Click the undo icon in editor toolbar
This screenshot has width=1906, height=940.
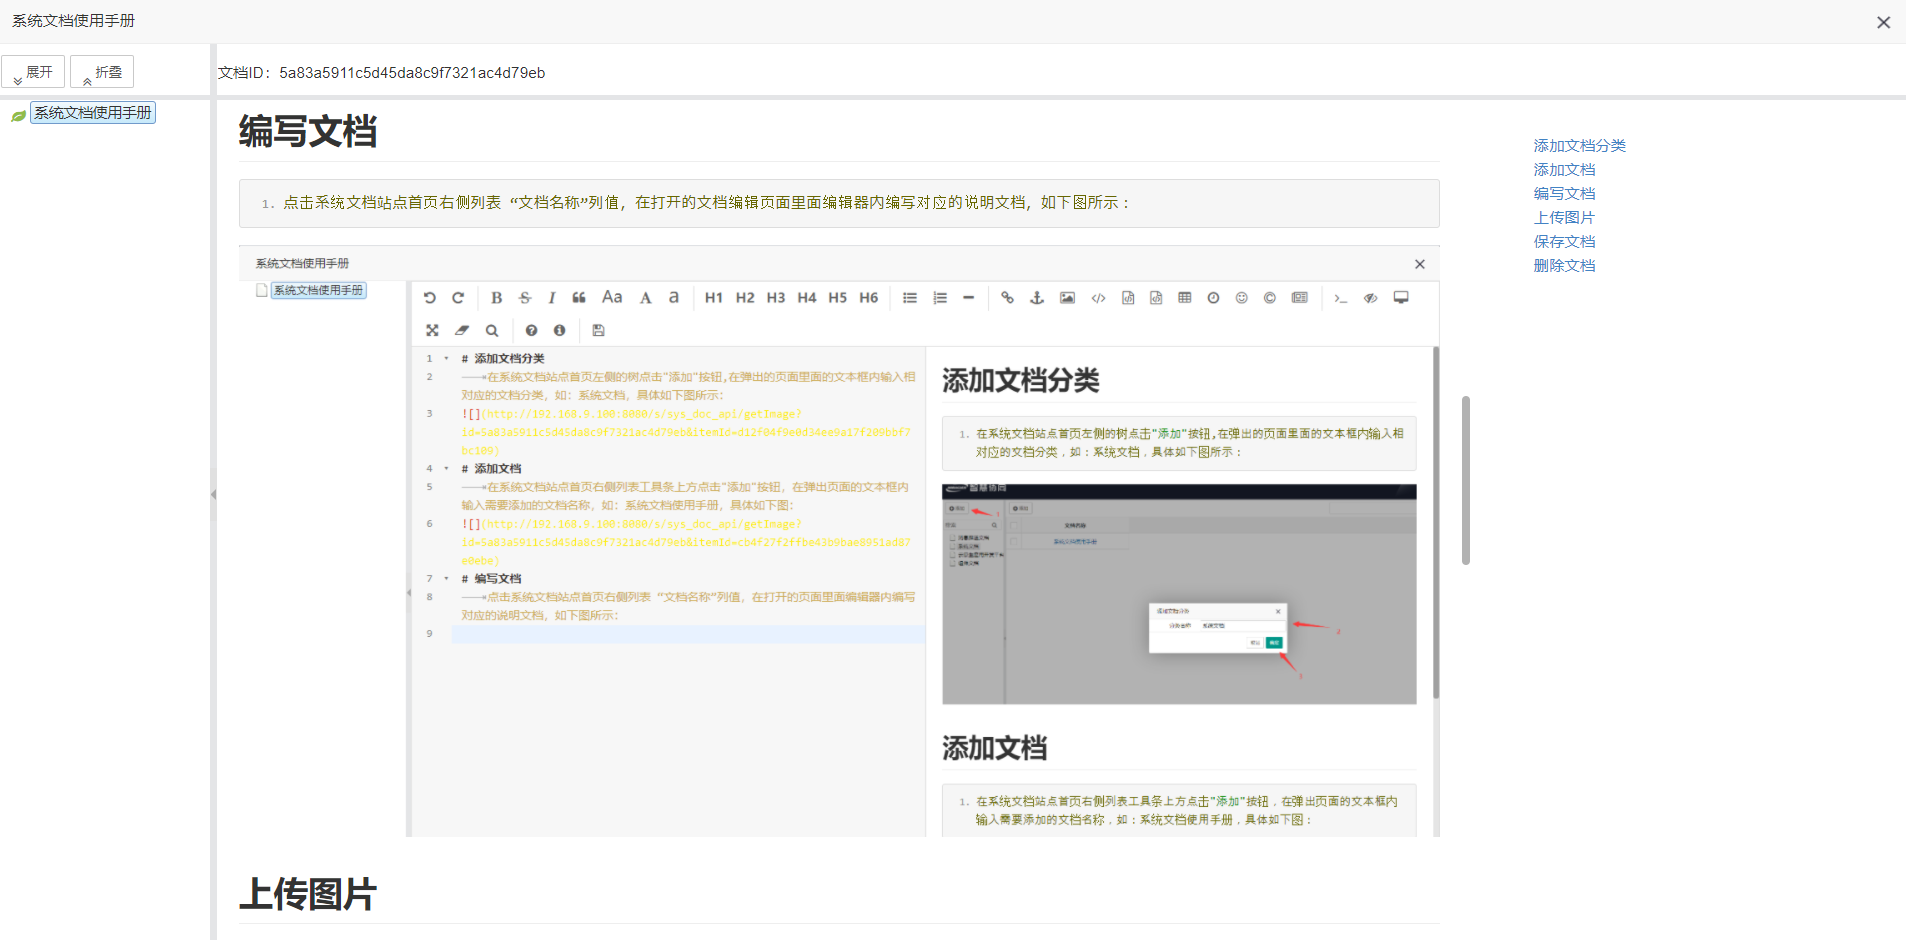430,298
